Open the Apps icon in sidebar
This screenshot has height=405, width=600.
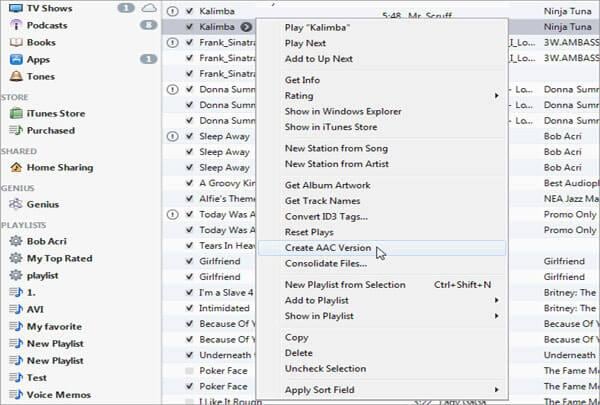click(x=16, y=59)
